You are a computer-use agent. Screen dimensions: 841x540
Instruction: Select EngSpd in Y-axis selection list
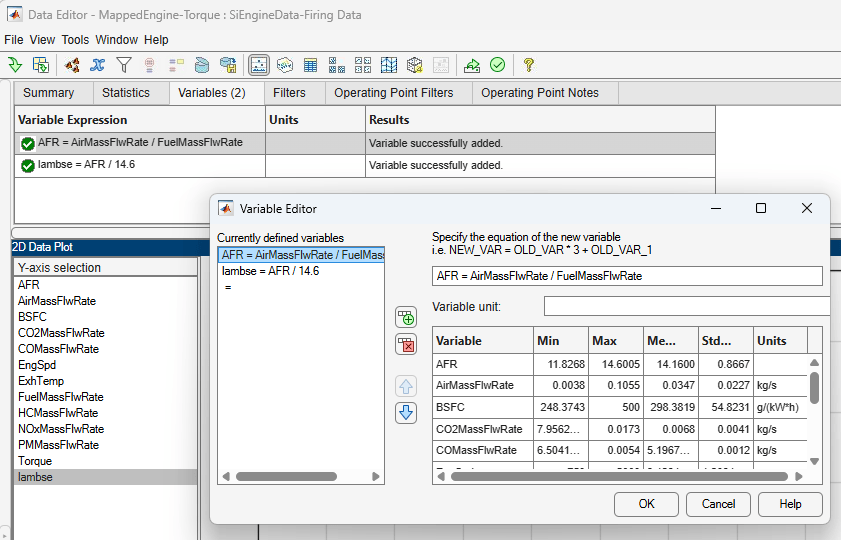[106, 365]
